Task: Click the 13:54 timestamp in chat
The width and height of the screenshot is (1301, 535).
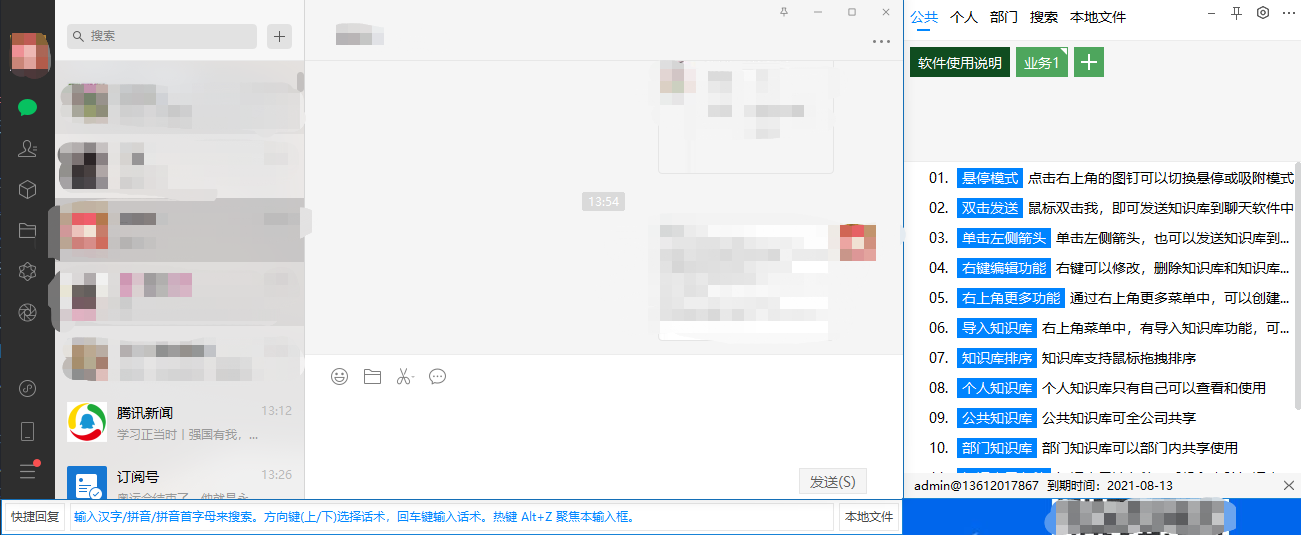Action: [604, 201]
